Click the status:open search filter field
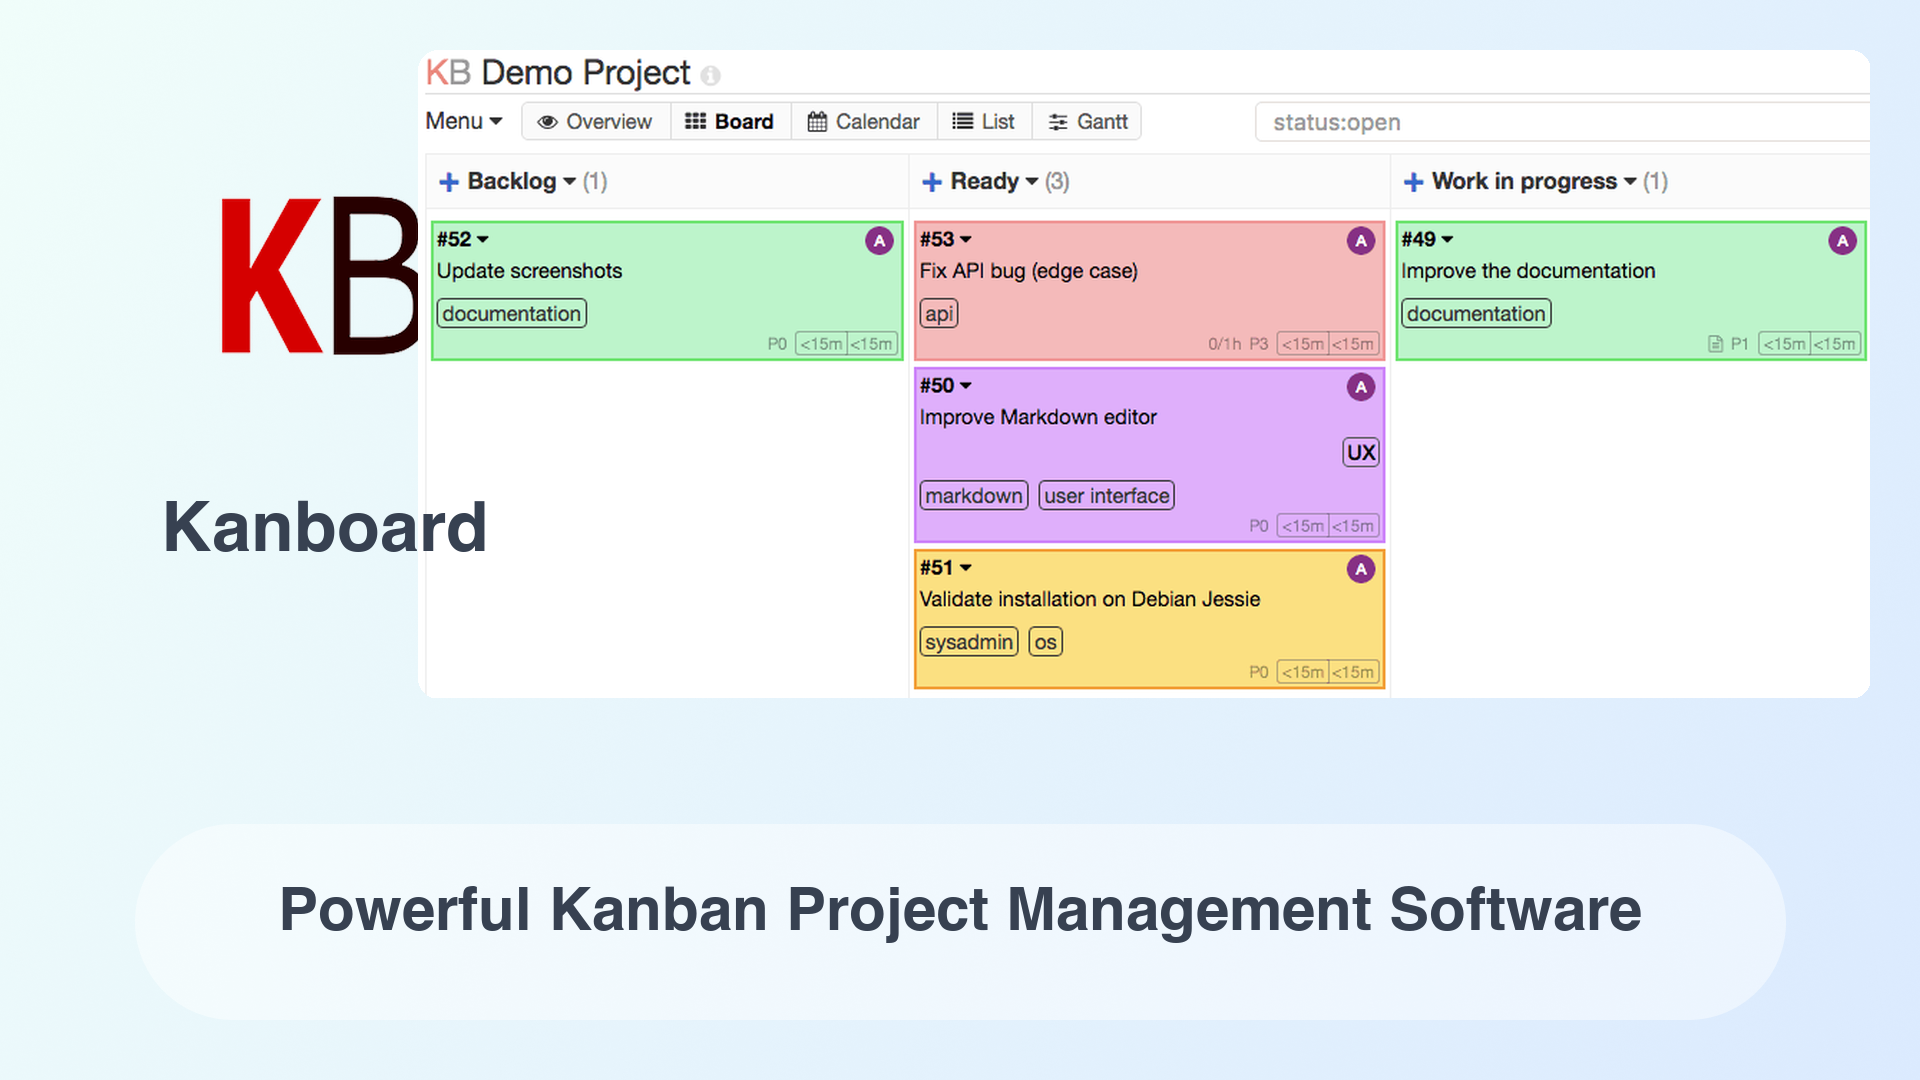Image resolution: width=1920 pixels, height=1080 pixels. 1562,122
